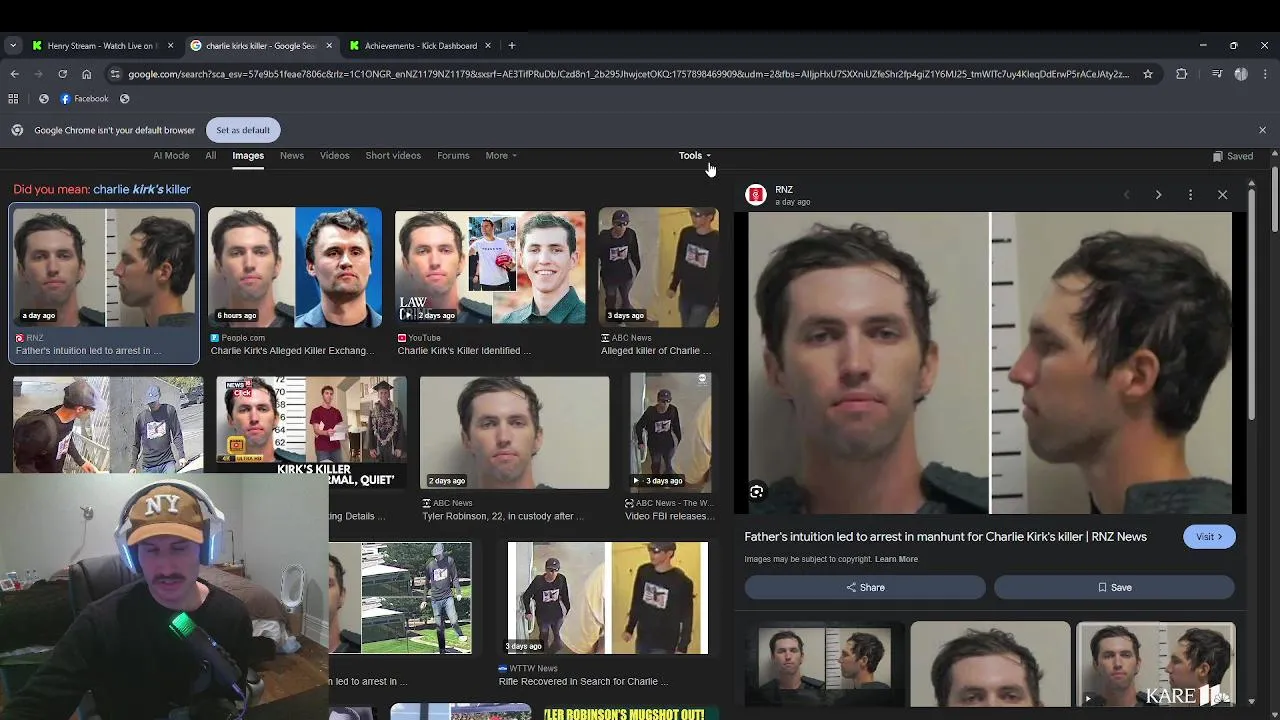Switch to the Achievements - Kick Dashboard tab
This screenshot has height=720, width=1280.
pos(421,45)
